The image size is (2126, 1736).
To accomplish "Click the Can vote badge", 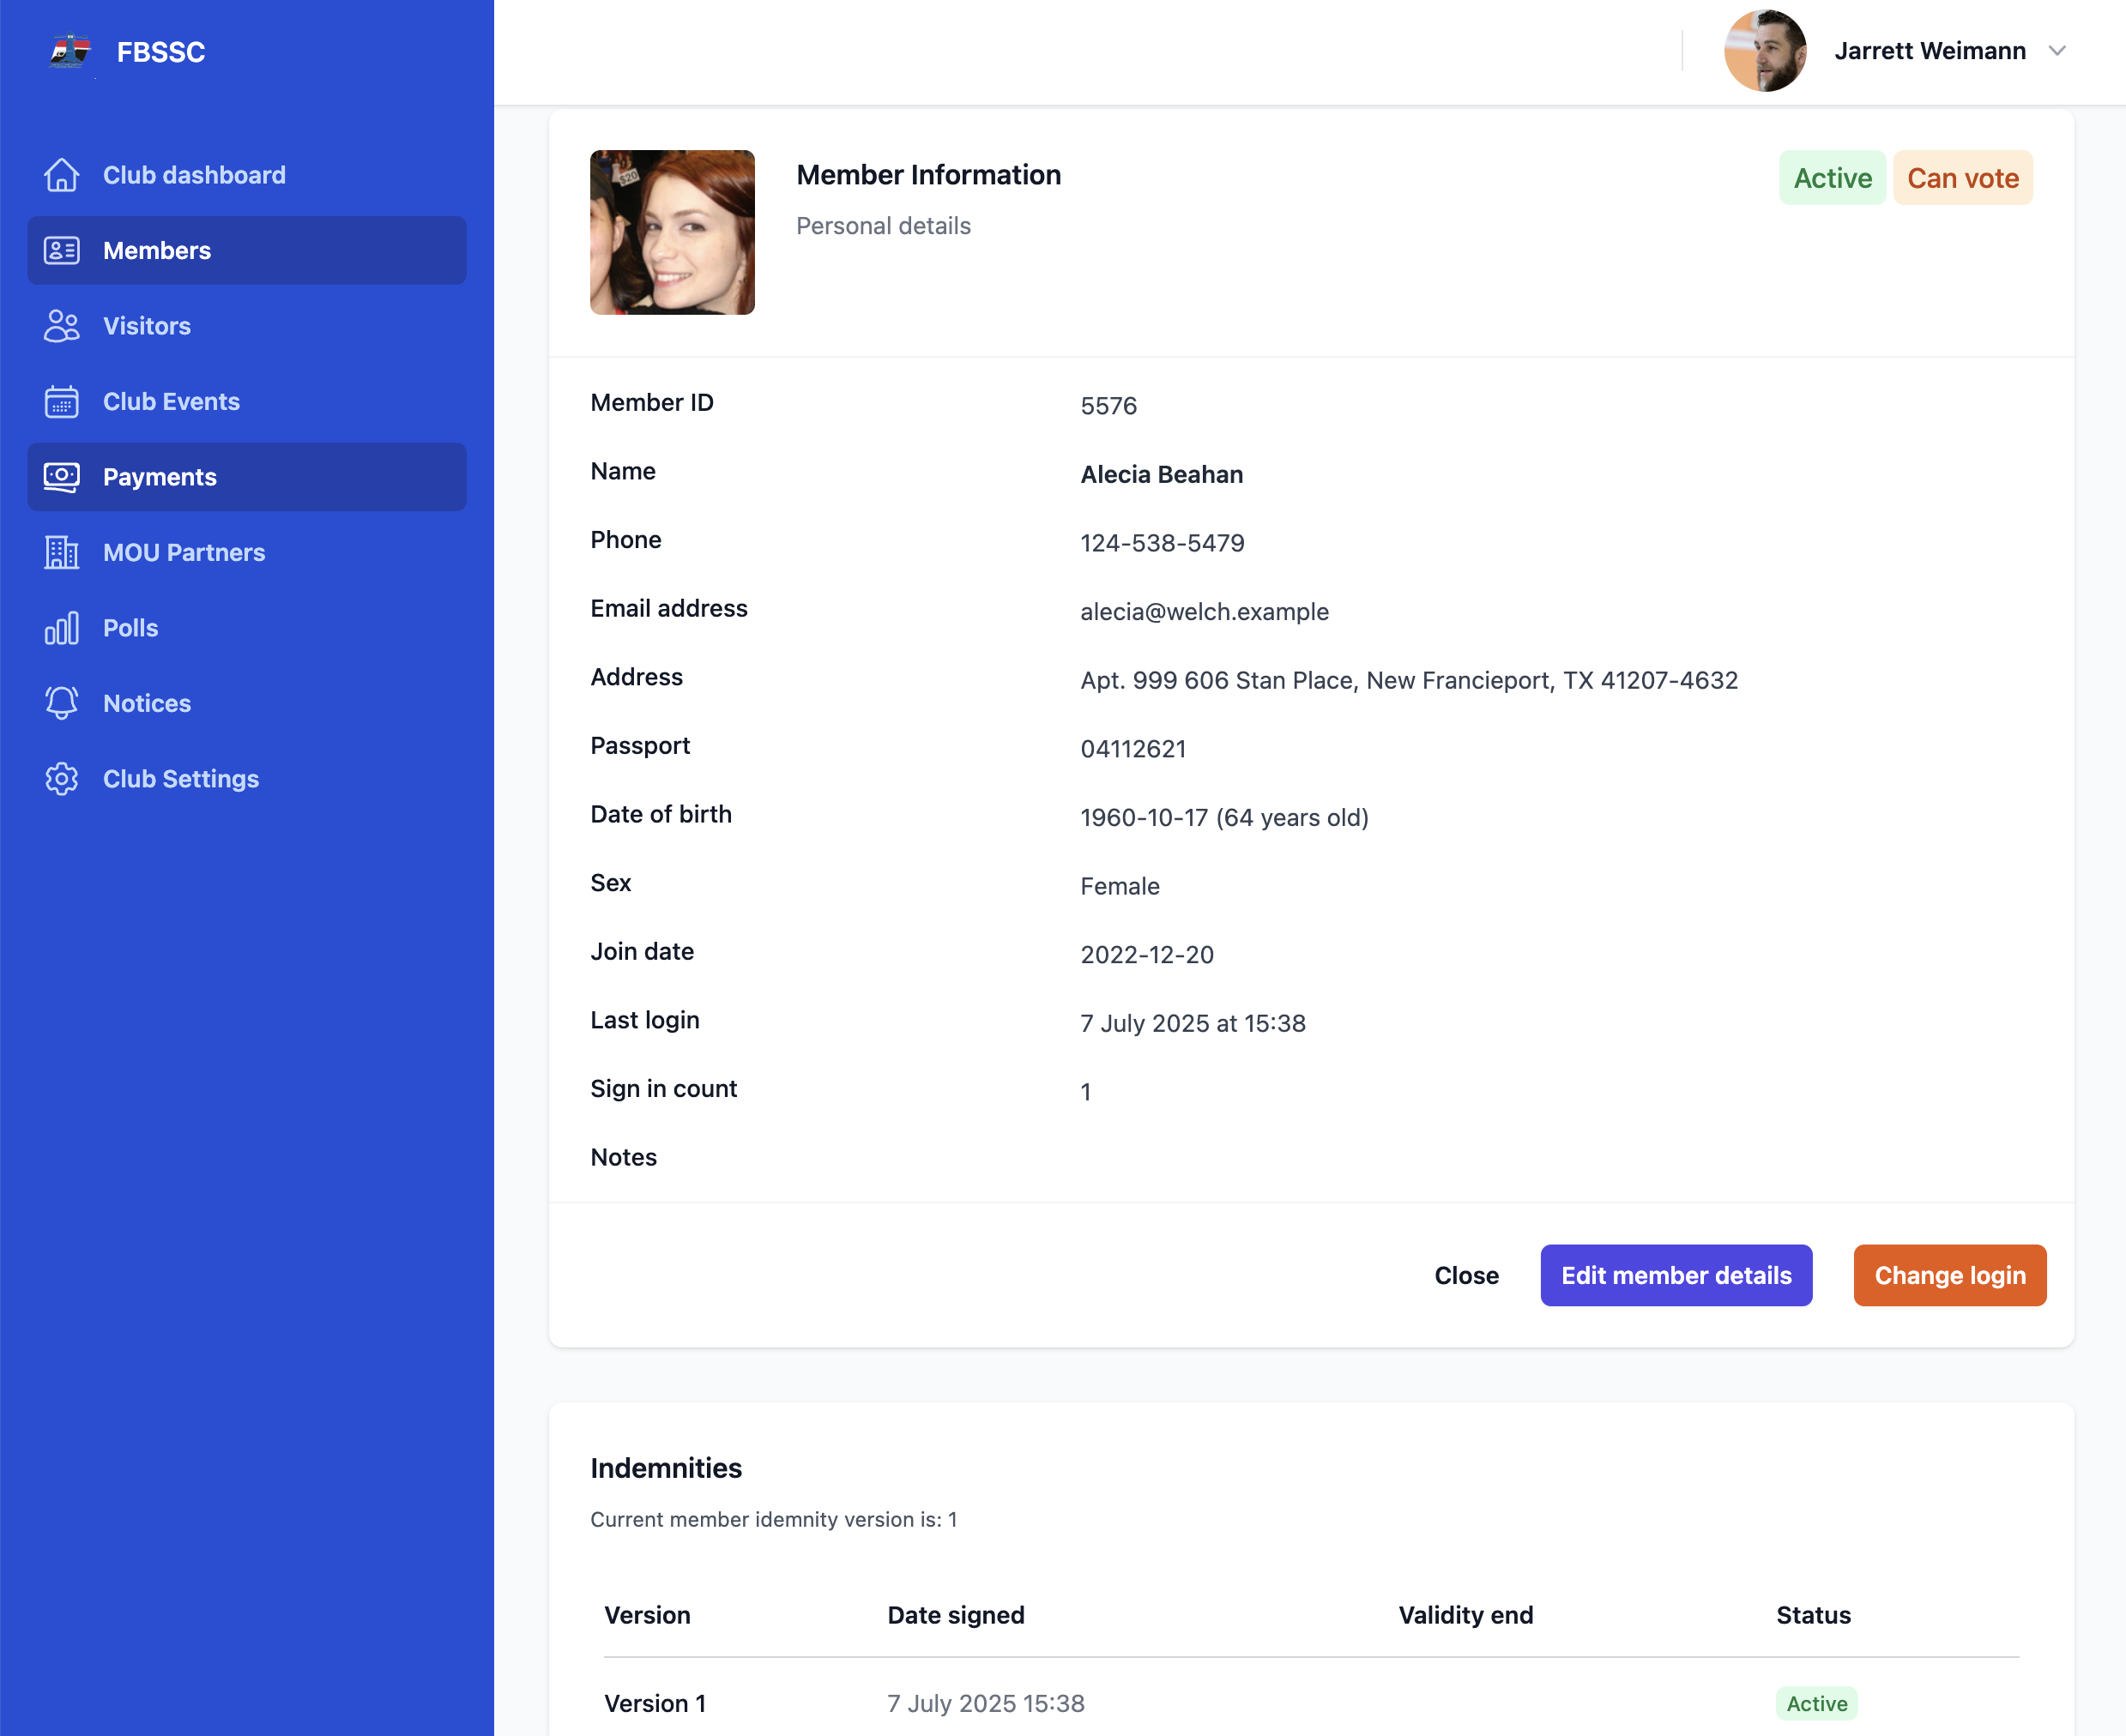I will click(1962, 178).
